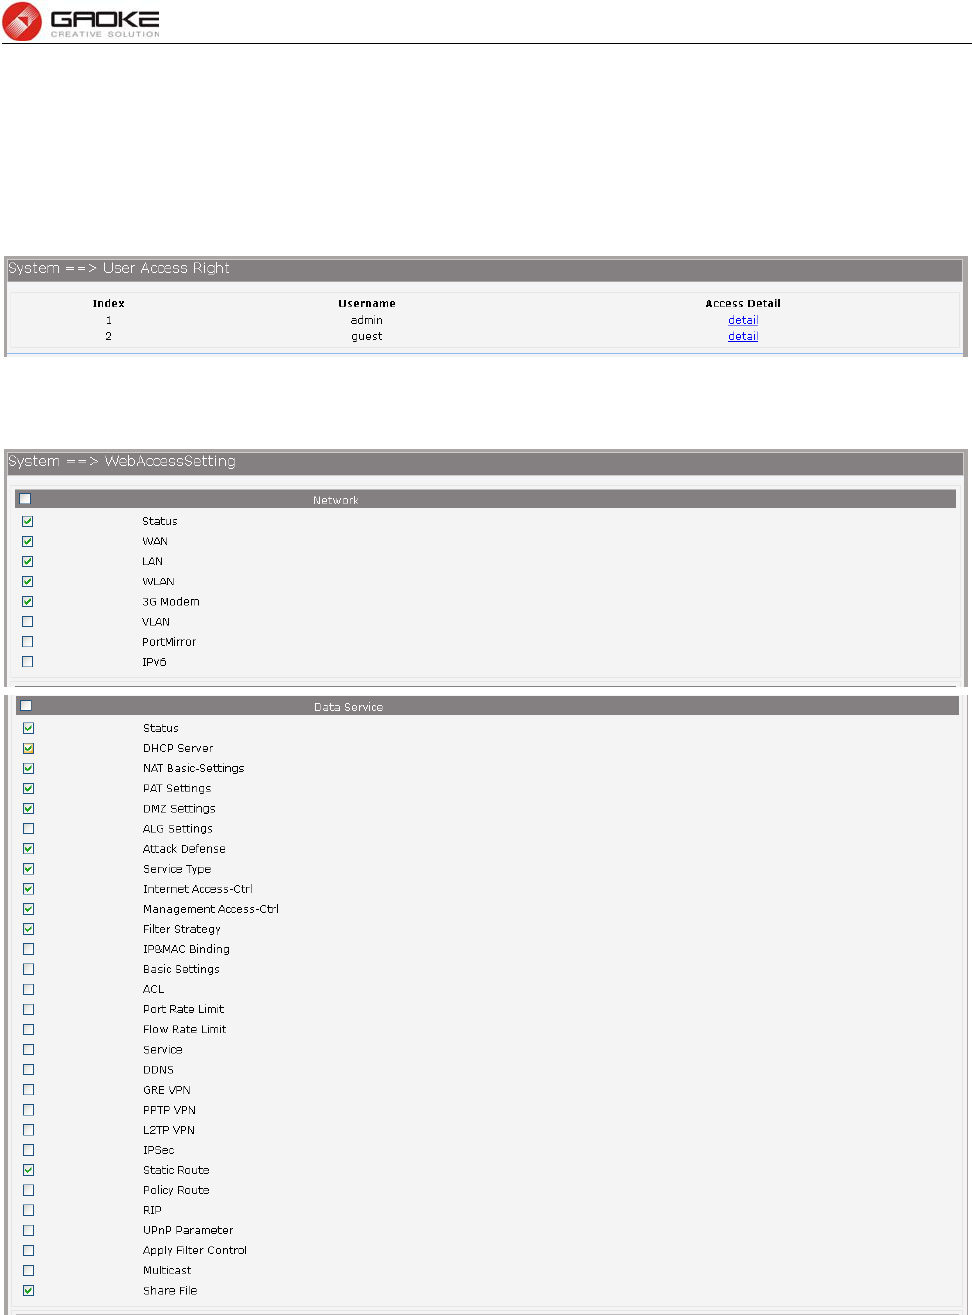Uncheck the NAT Basic-Settings checkbox
The image size is (972, 1315).
pyautogui.click(x=29, y=768)
